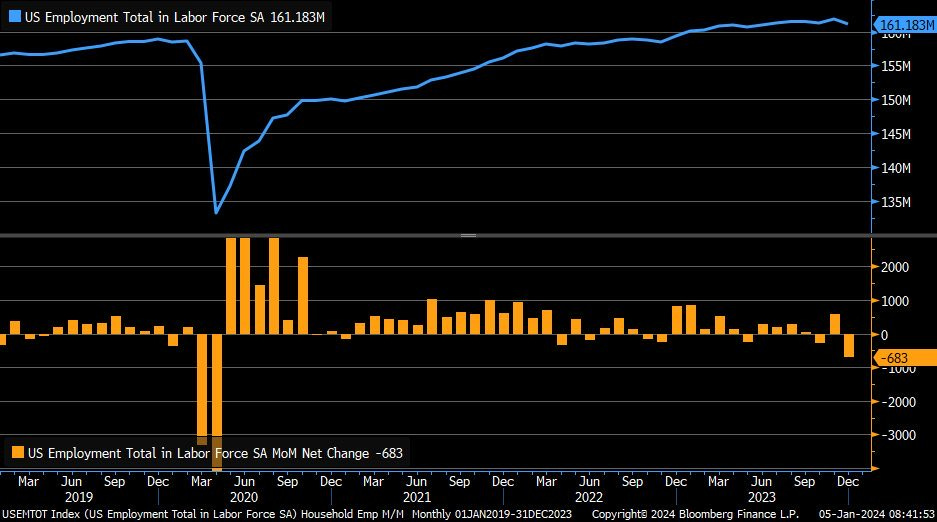
Task: Click the 2019 year label on time axis
Action: [77, 496]
